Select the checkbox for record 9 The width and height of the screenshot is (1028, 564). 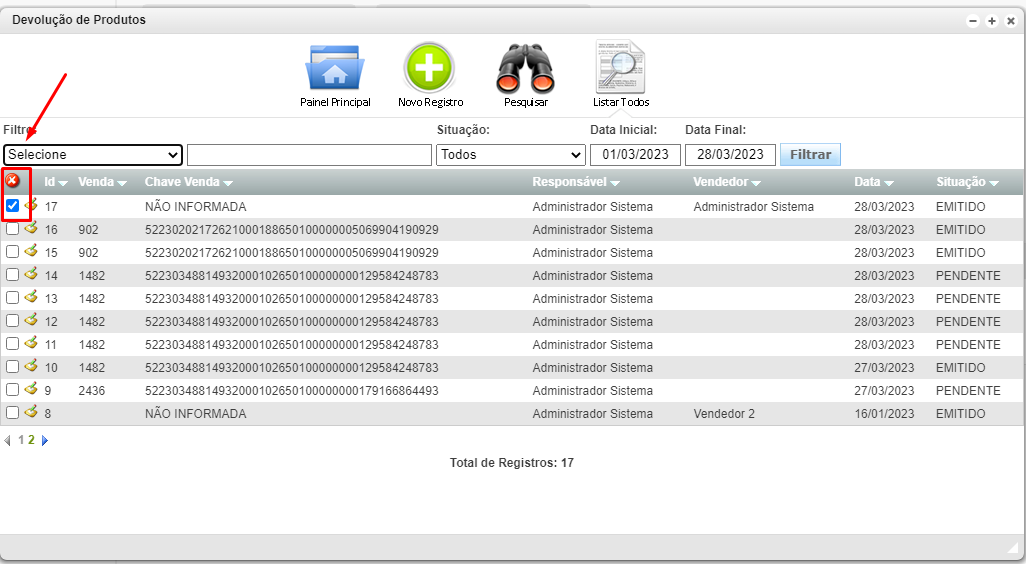13,390
